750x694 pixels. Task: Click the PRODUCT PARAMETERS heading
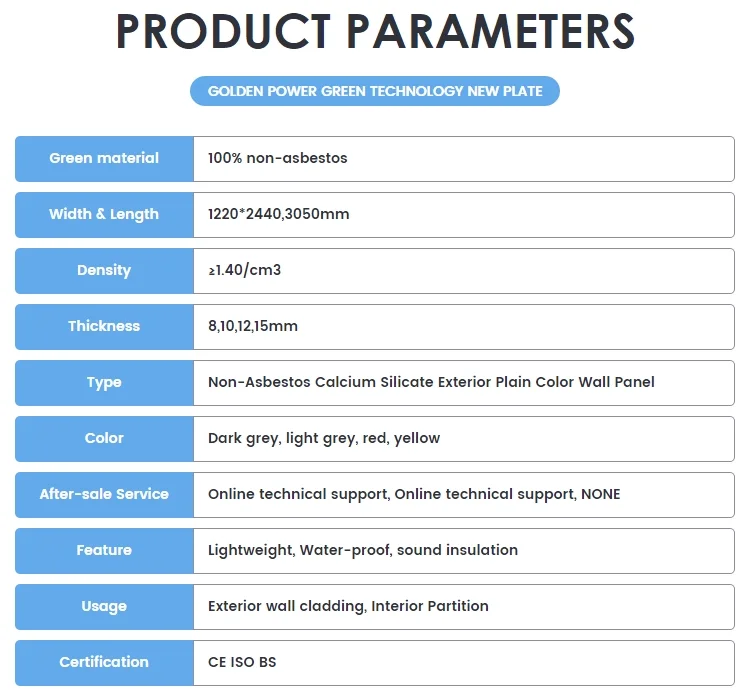coord(375,32)
